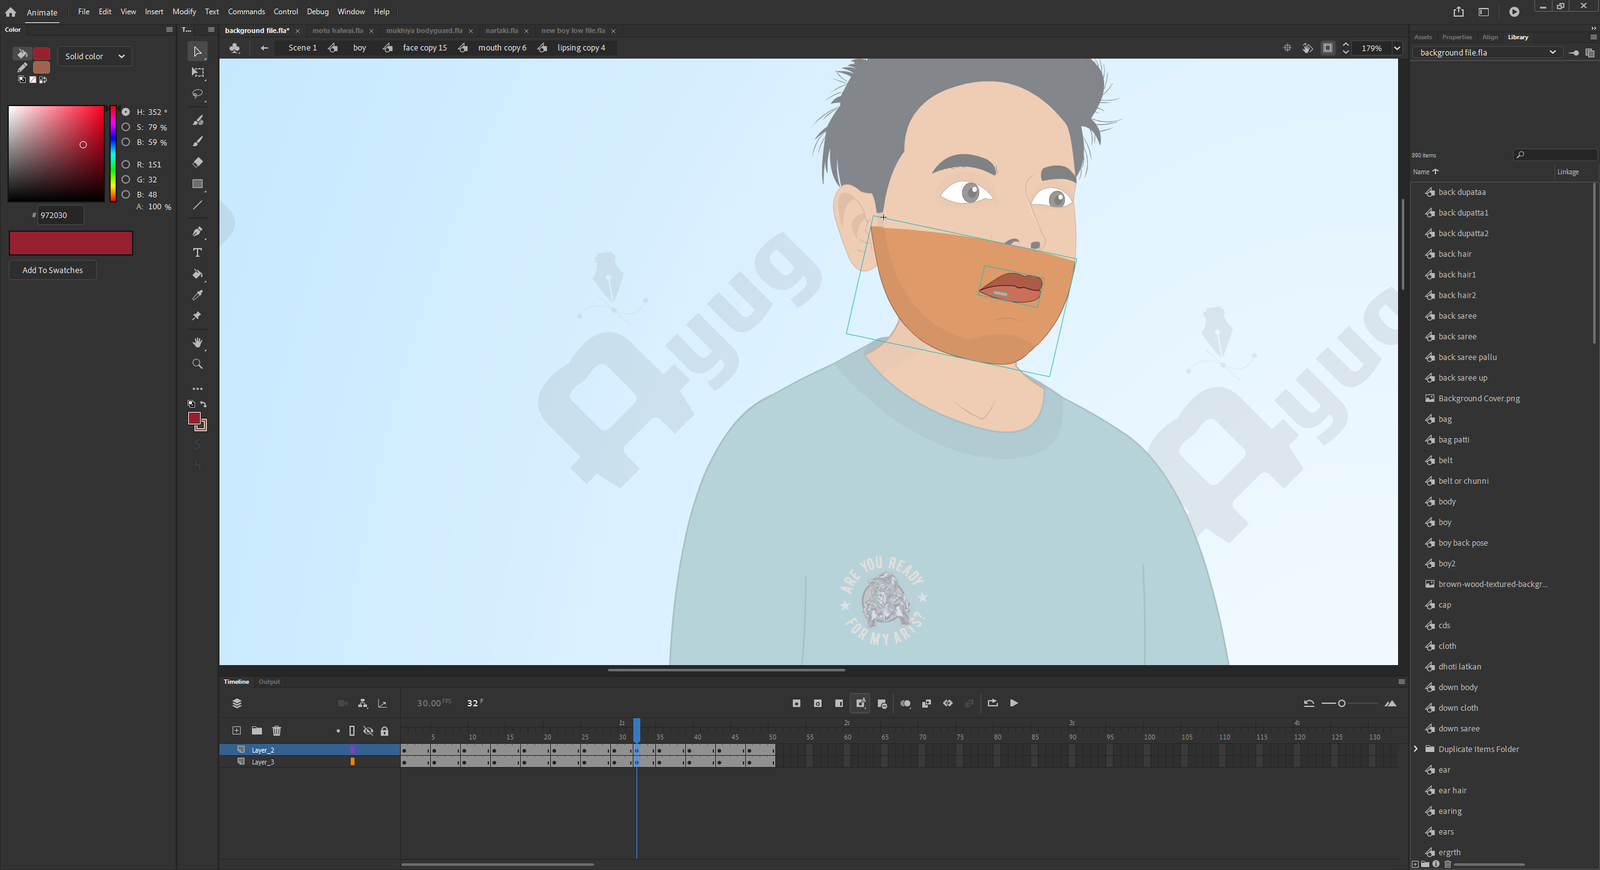
Task: Play the timeline animation
Action: click(1014, 703)
